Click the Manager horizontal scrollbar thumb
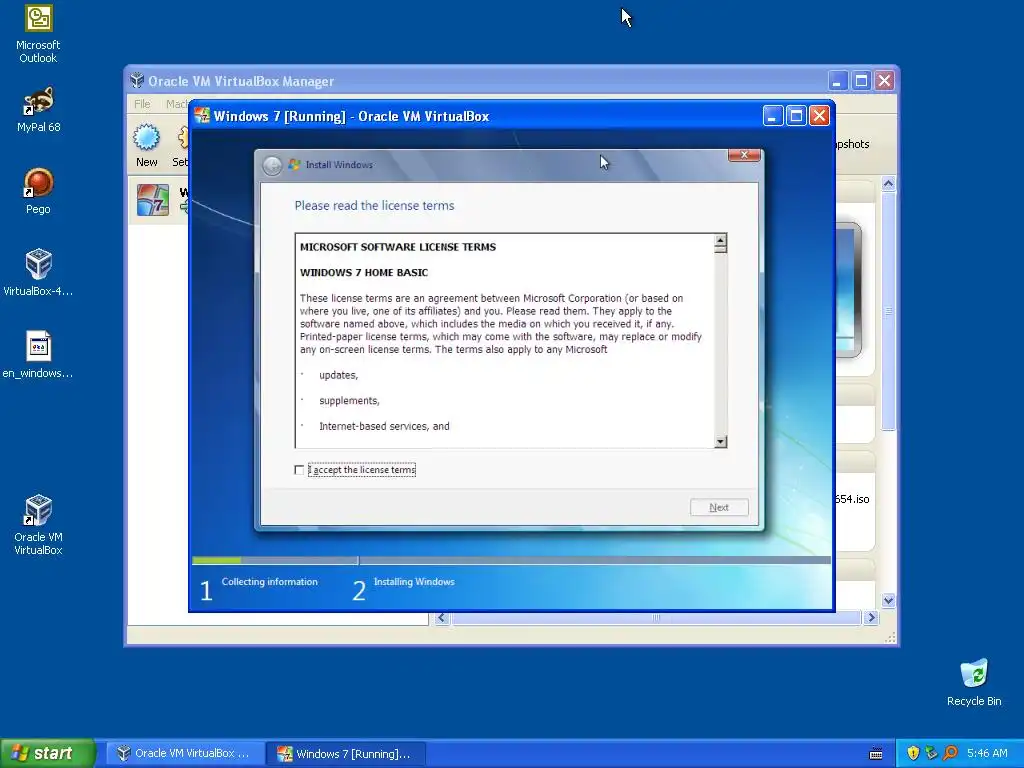Image resolution: width=1024 pixels, height=768 pixels. click(656, 618)
